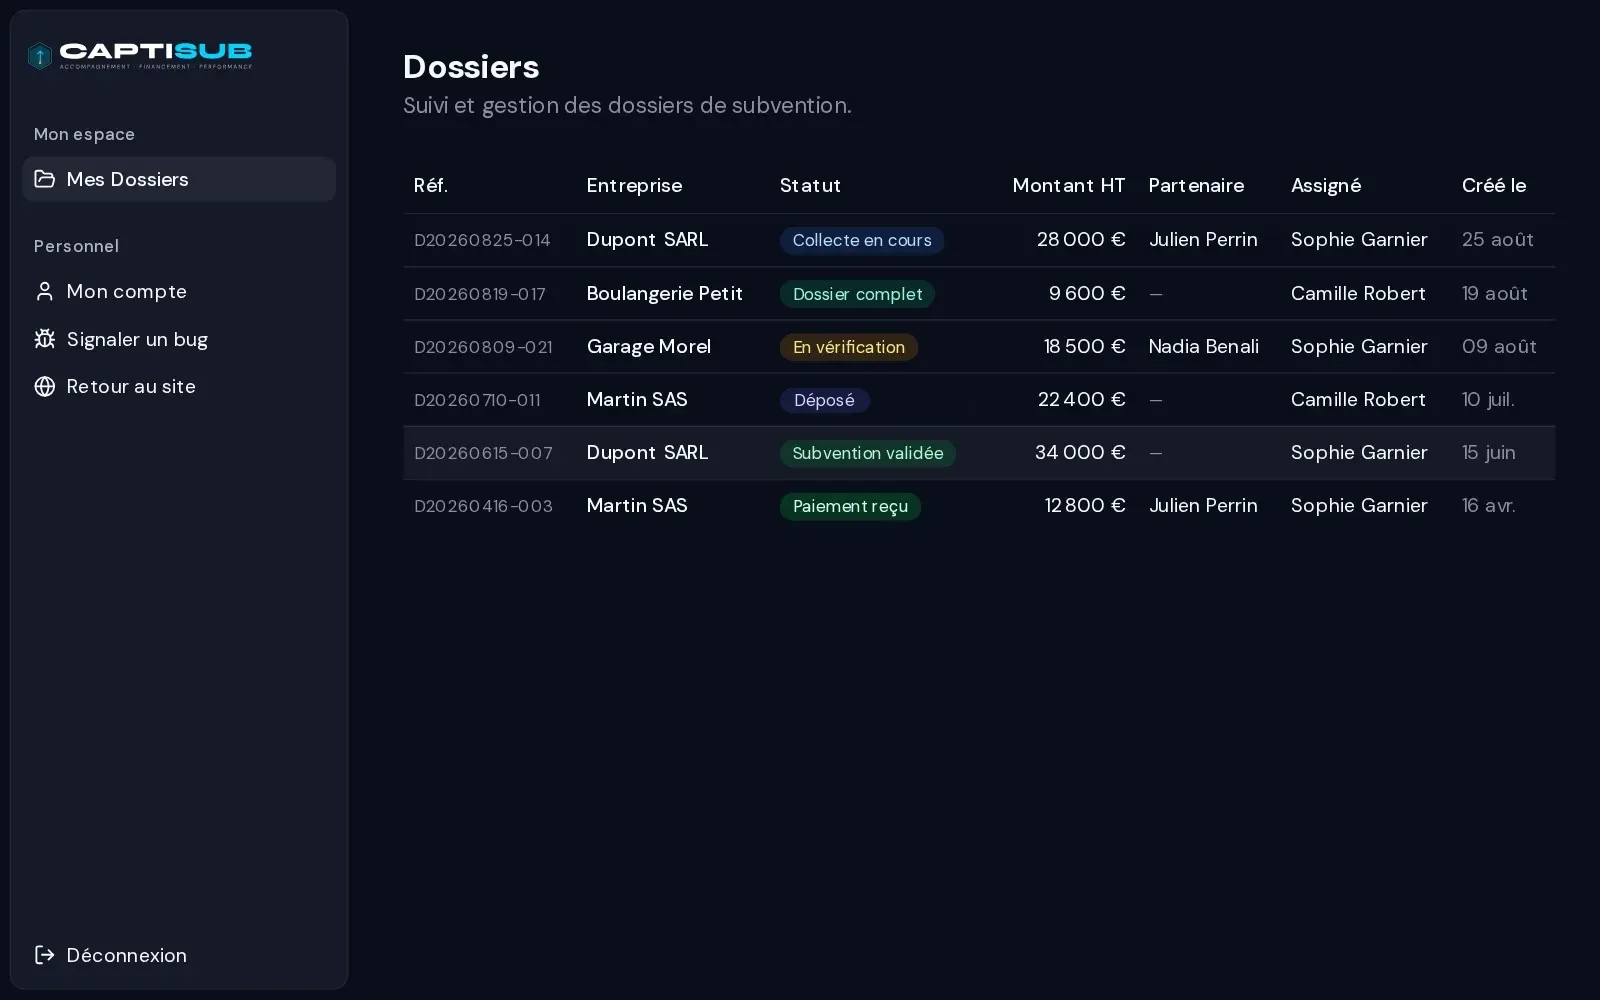1600x1000 pixels.
Task: Click partner Nadia Benali
Action: click(x=1203, y=346)
